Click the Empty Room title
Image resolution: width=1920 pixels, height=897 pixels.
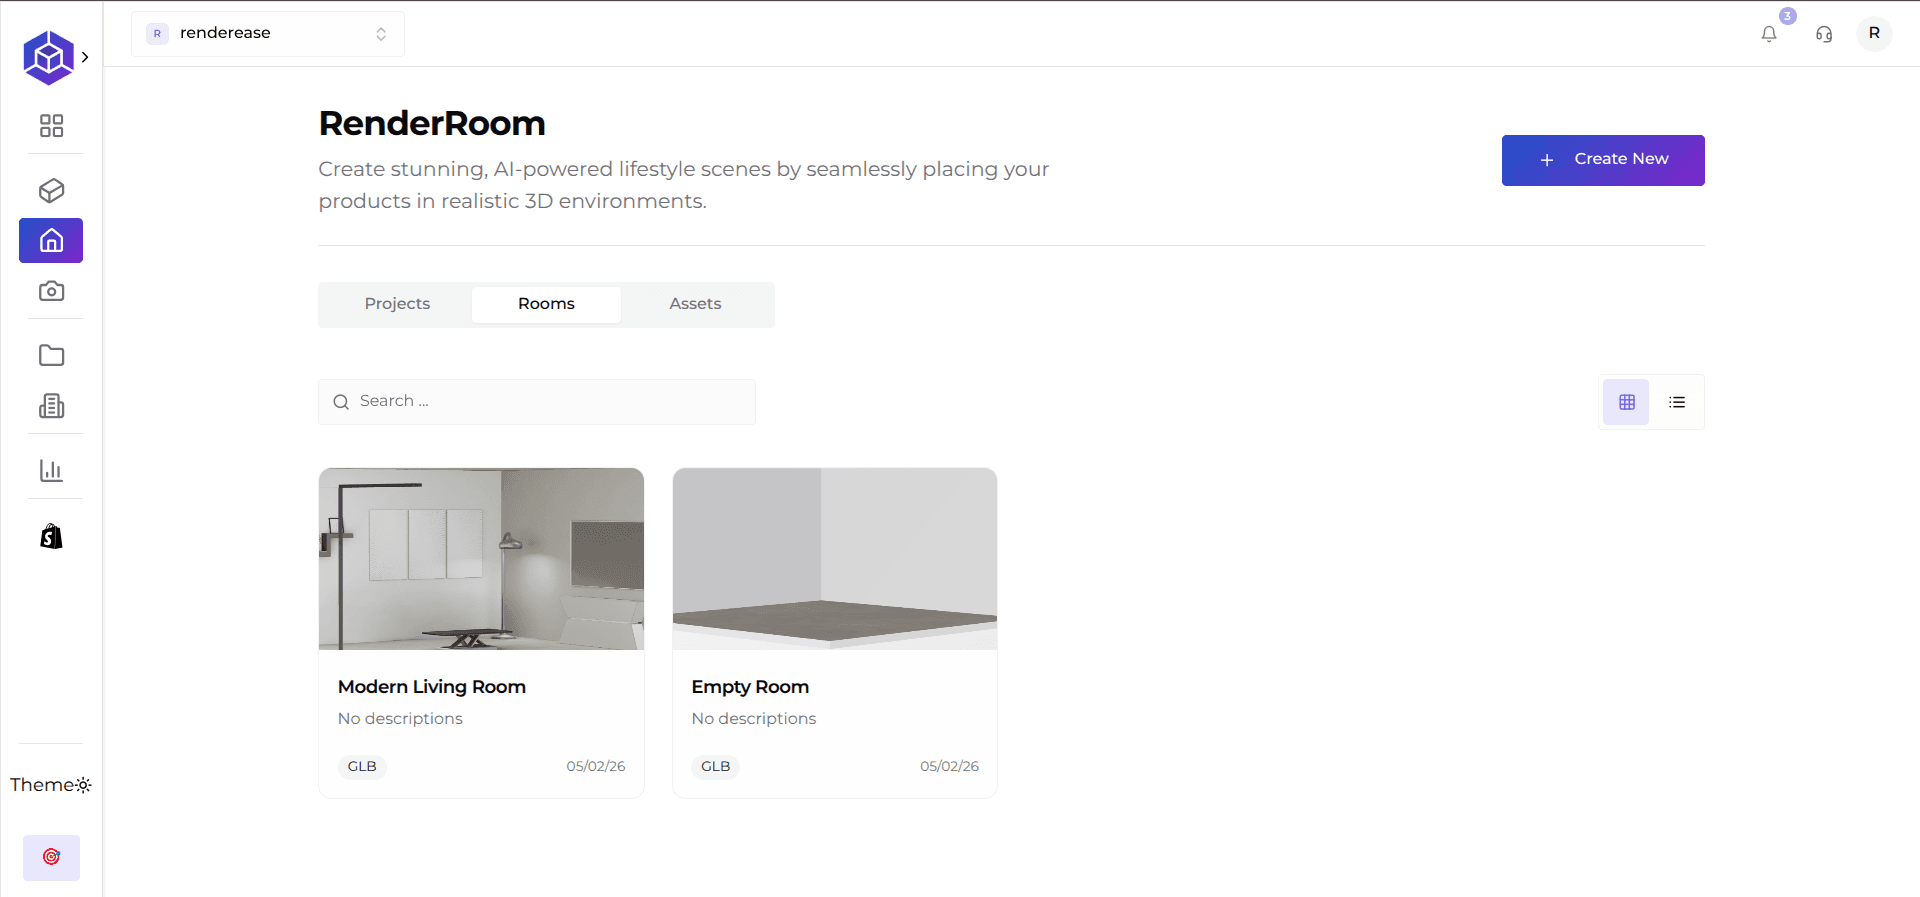(x=750, y=687)
